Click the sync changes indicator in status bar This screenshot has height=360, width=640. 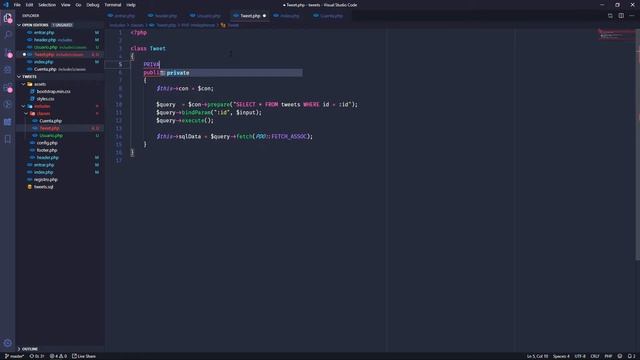click(37, 356)
